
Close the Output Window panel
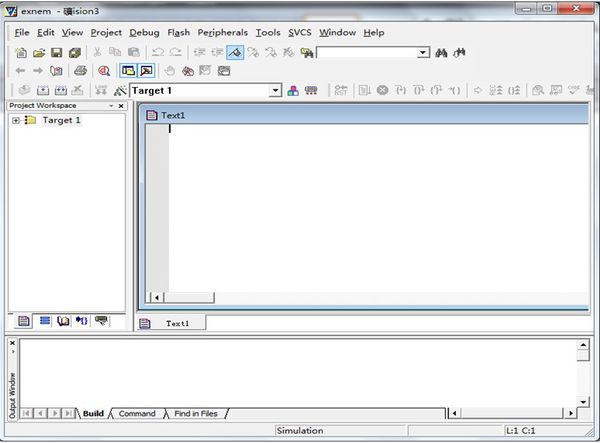click(12, 343)
